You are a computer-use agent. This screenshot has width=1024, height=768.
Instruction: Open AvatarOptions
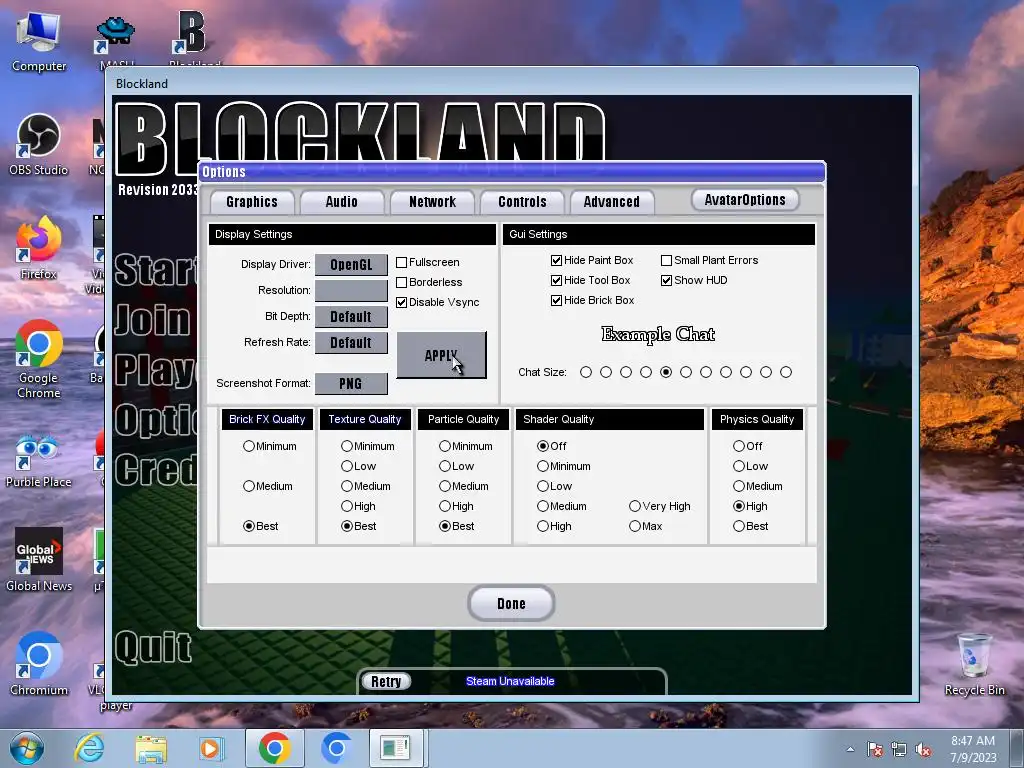click(x=745, y=200)
